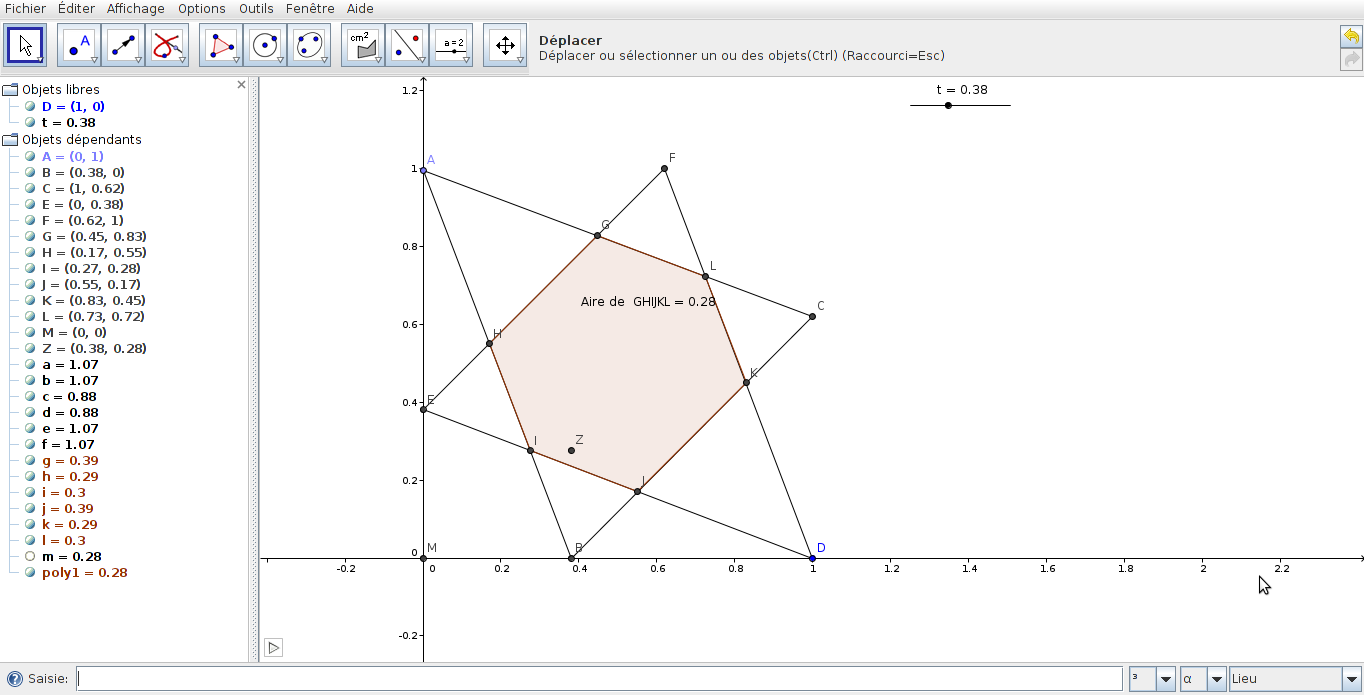Open the α symbol dropdown

[x=1216, y=679]
